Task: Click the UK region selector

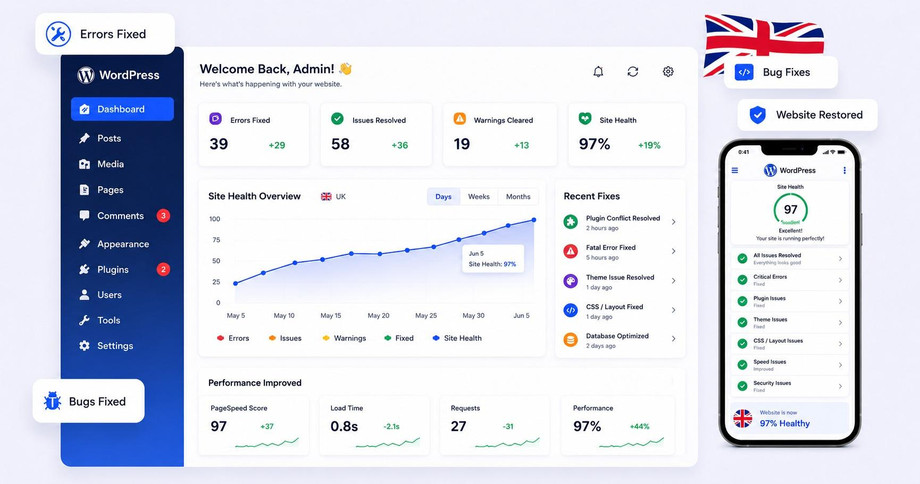Action: point(333,197)
